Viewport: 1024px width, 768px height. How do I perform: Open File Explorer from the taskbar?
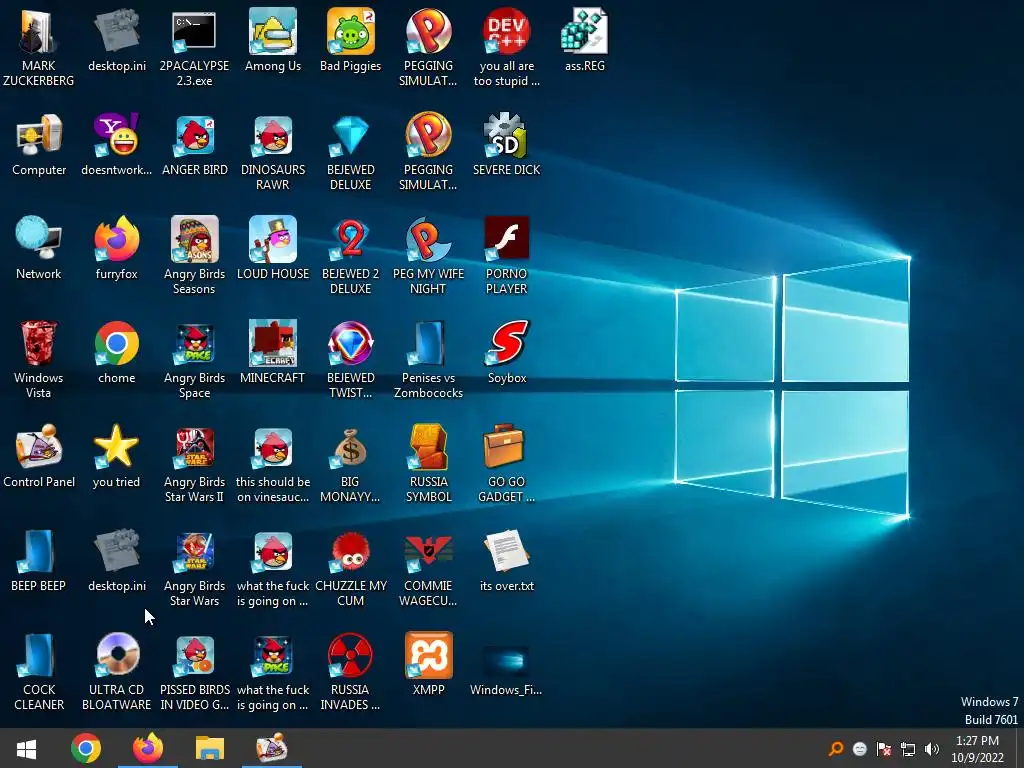click(210, 748)
